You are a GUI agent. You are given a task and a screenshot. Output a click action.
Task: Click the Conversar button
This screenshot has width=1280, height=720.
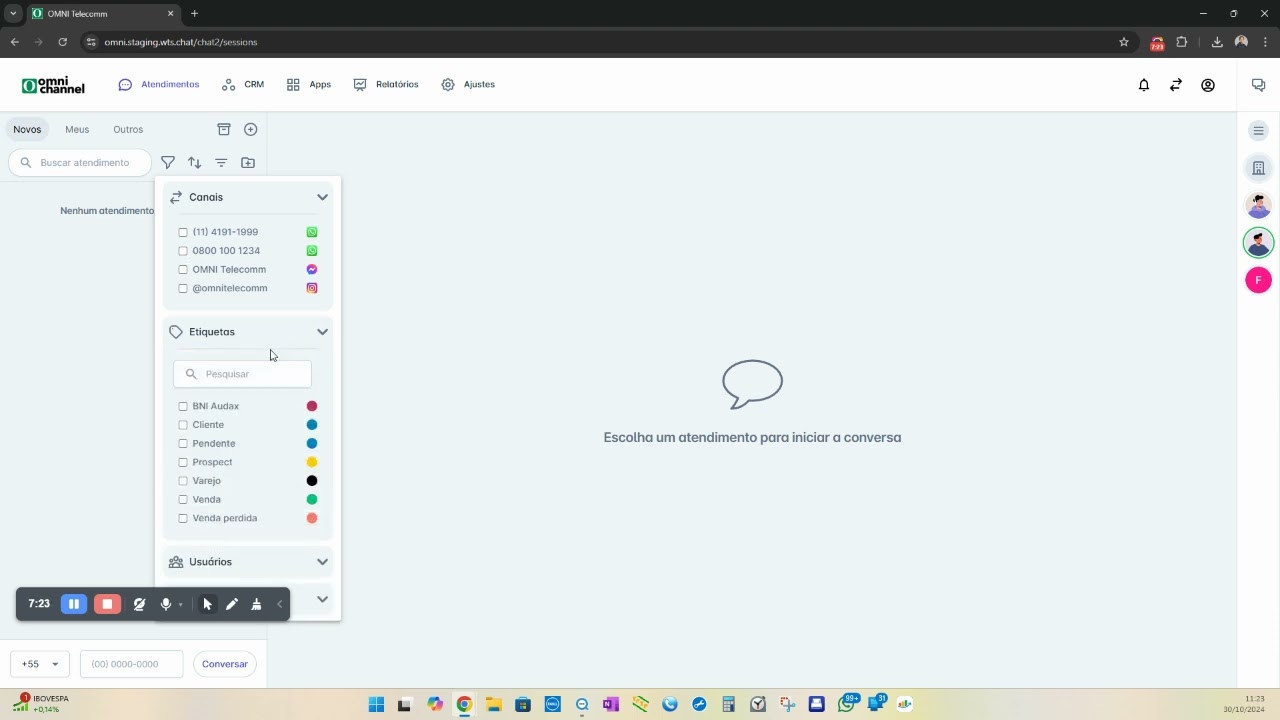click(x=225, y=664)
